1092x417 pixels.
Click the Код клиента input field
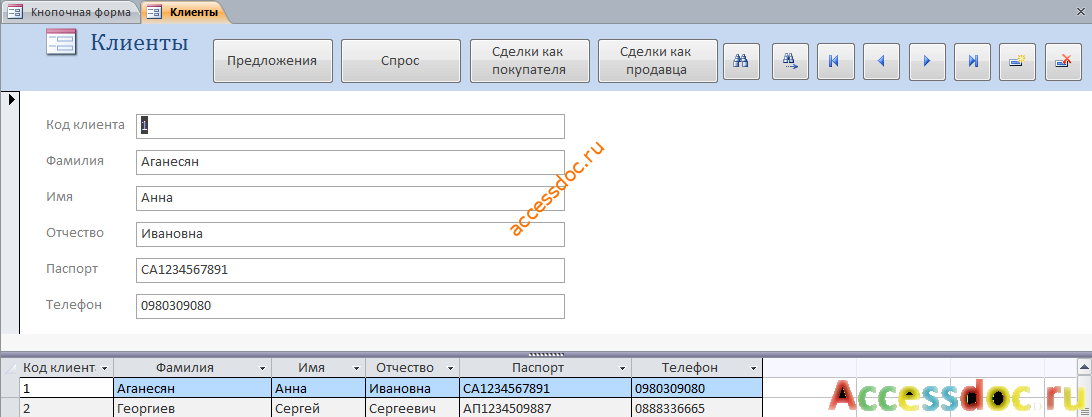(x=350, y=126)
